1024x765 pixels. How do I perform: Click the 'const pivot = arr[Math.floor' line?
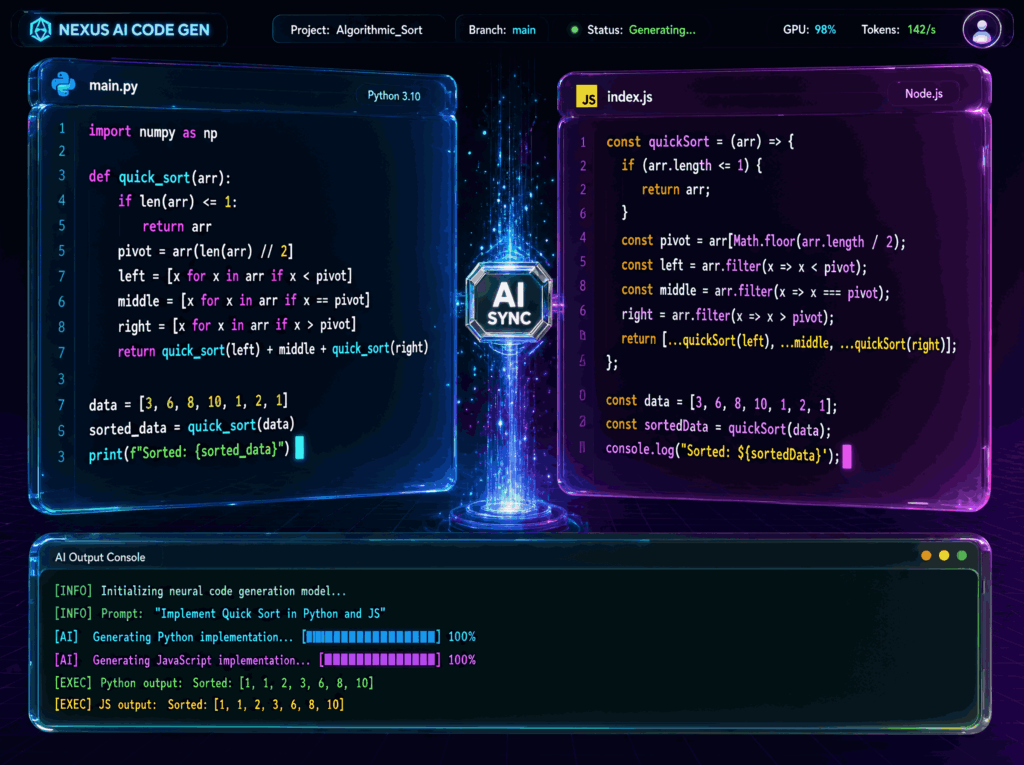763,242
